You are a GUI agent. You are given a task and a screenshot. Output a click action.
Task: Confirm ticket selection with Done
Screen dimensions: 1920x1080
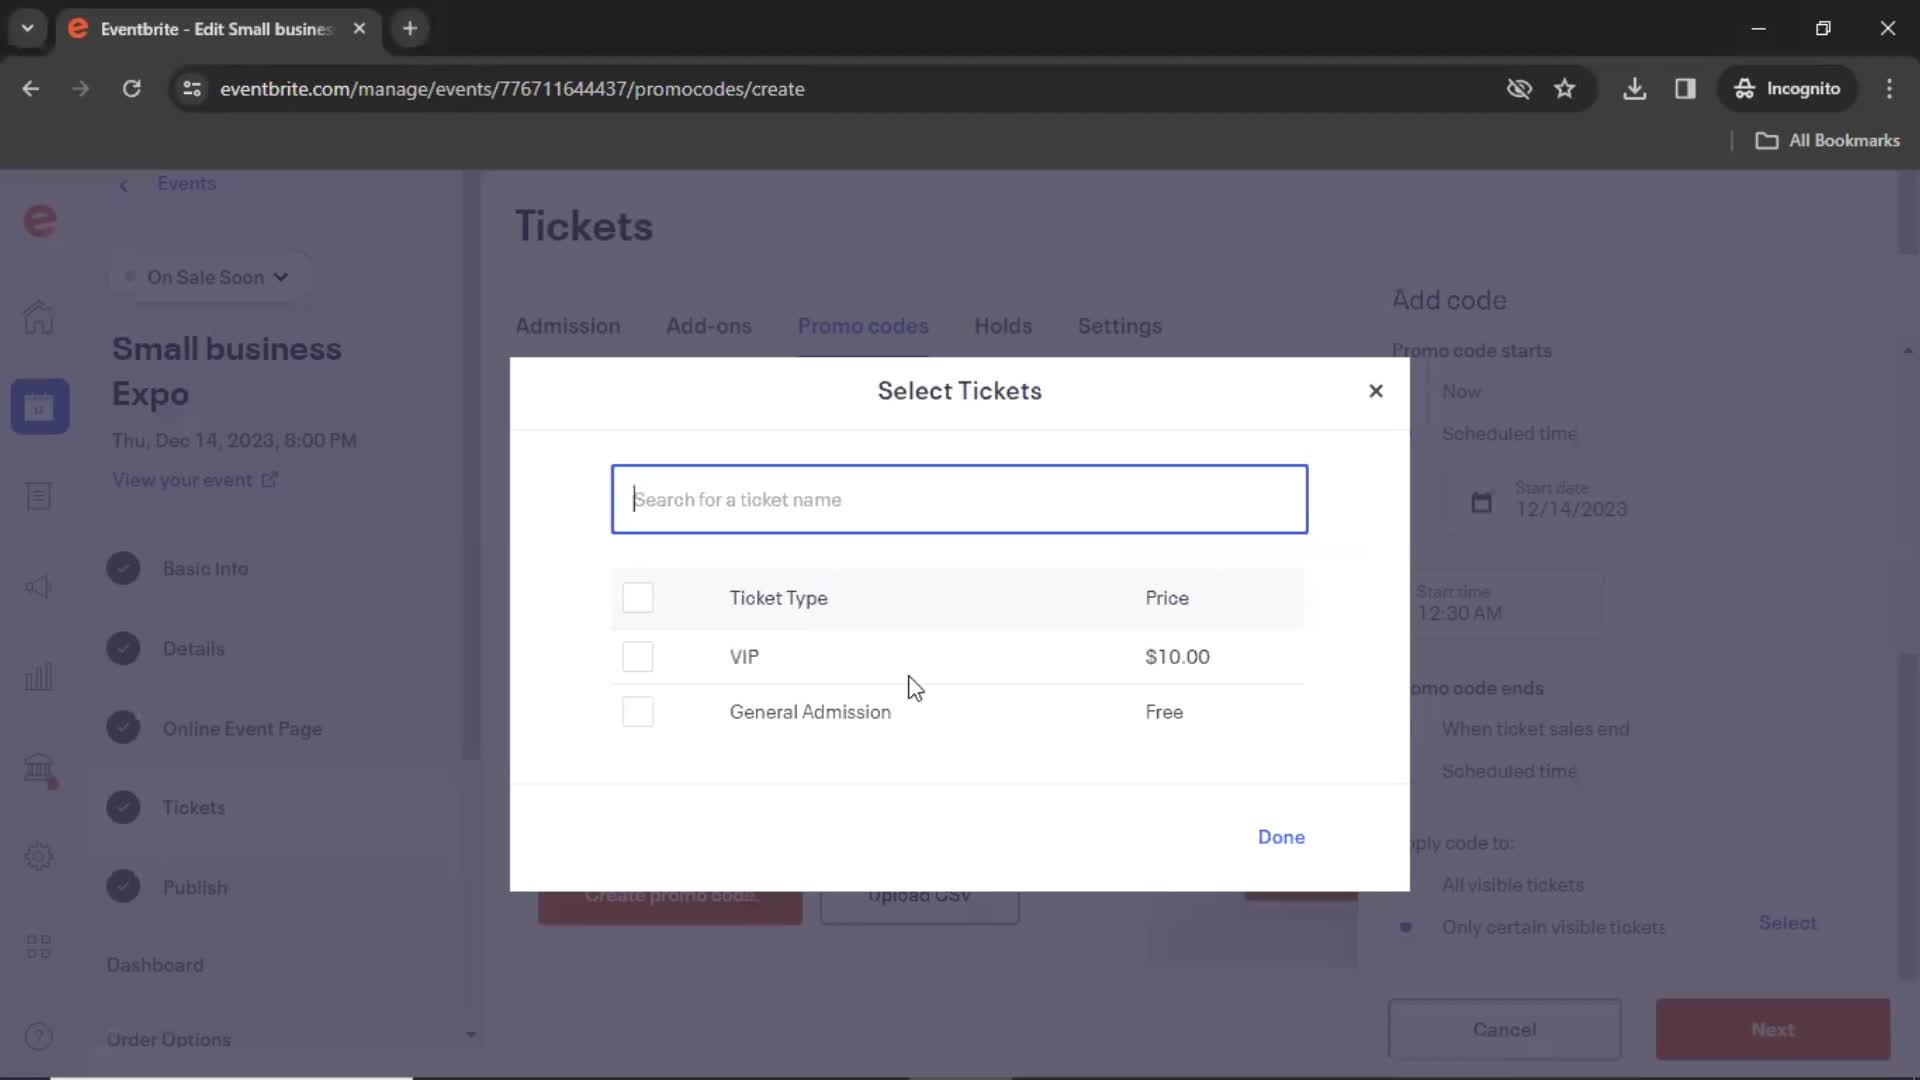(1281, 837)
